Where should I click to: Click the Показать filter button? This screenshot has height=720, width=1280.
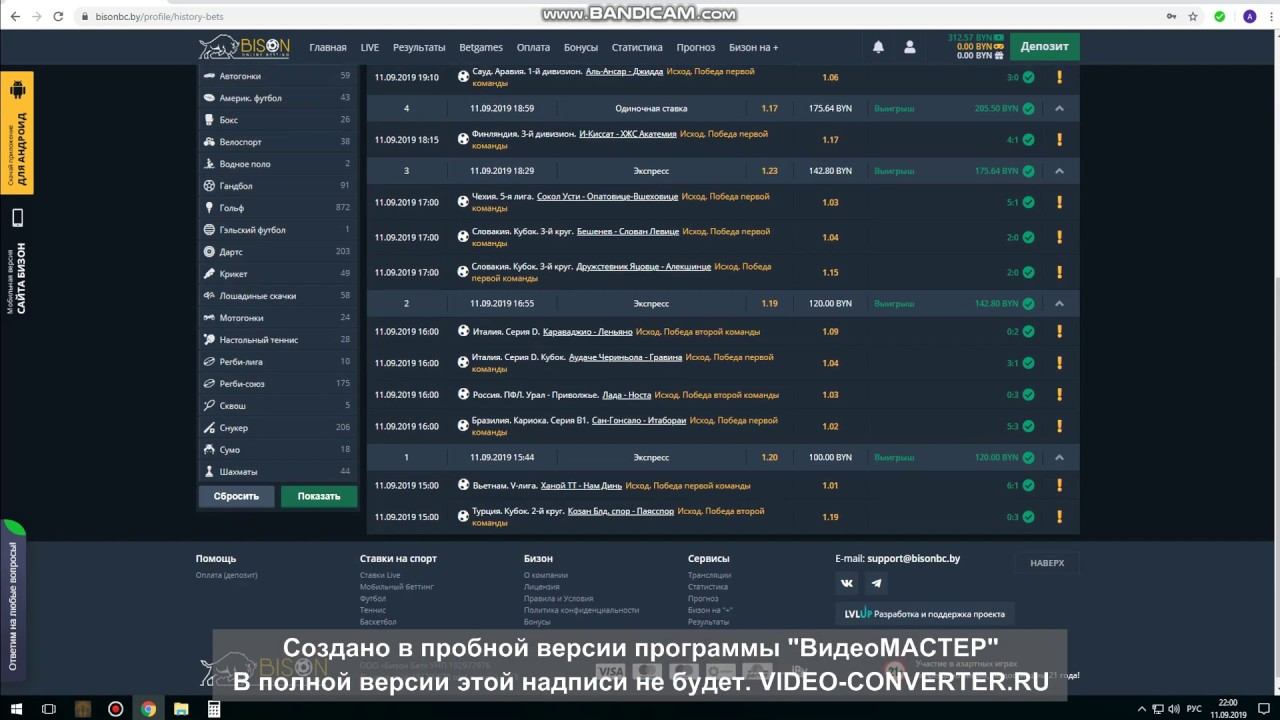click(x=319, y=496)
